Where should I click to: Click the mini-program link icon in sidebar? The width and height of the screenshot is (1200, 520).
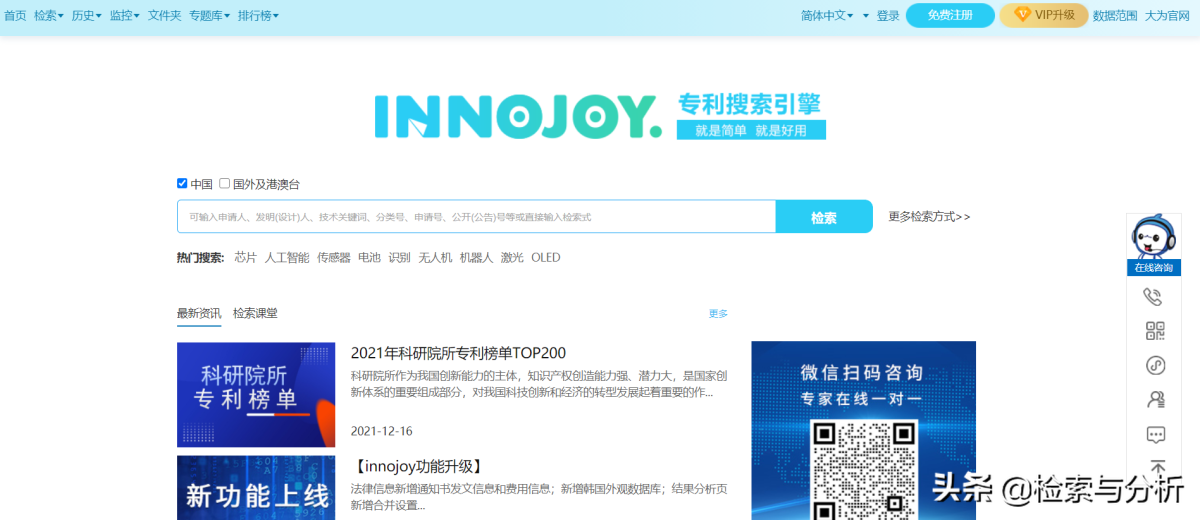point(1155,365)
